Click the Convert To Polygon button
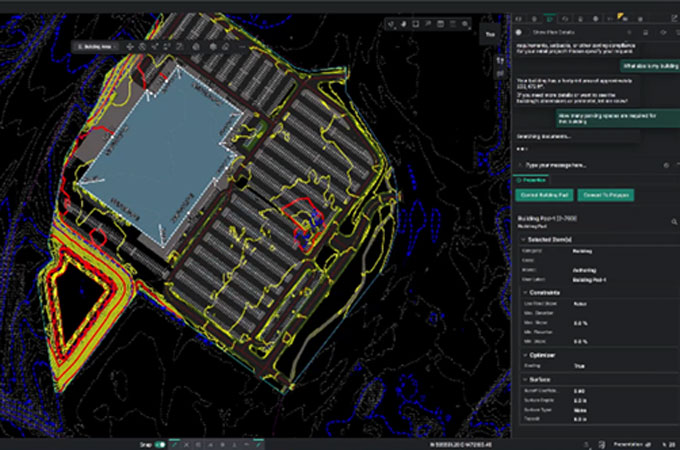Screen dimensions: 680x450 pyautogui.click(x=604, y=195)
